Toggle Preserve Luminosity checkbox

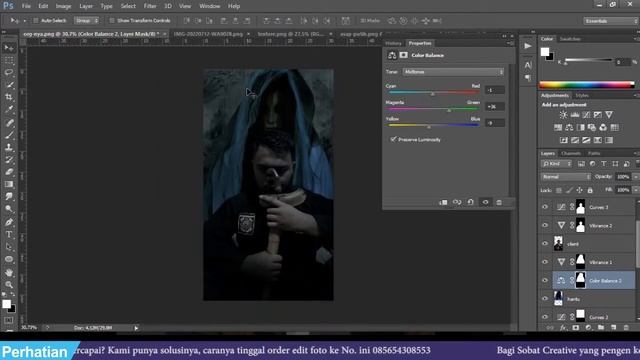pyautogui.click(x=393, y=139)
